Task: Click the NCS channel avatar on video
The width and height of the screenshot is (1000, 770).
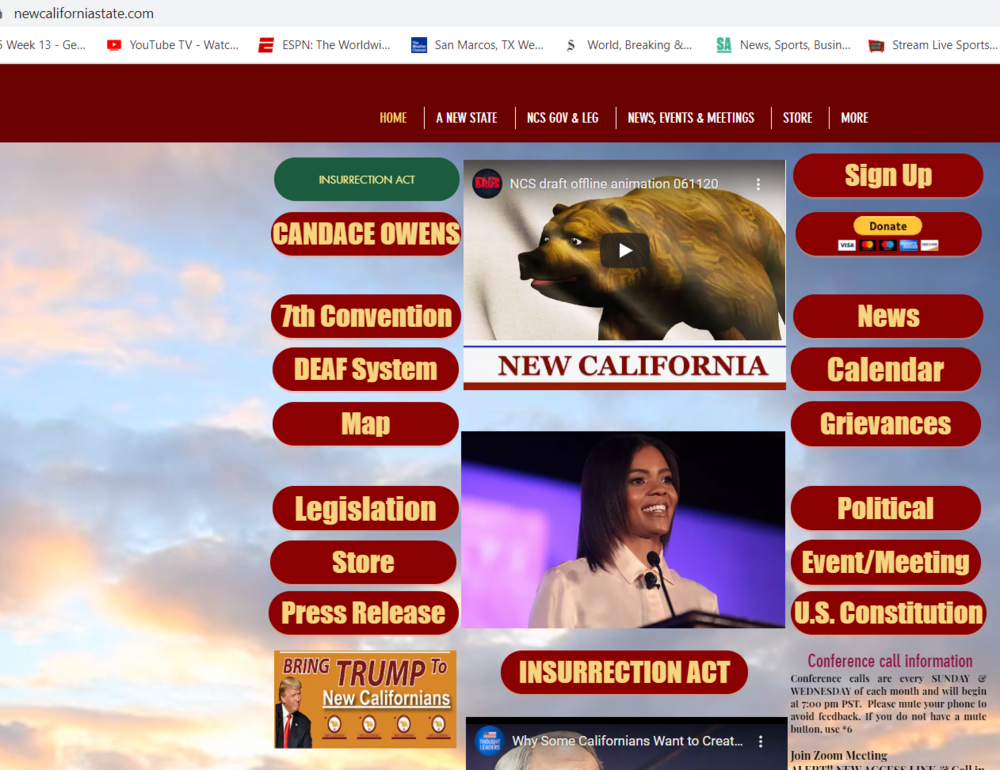Action: point(487,184)
